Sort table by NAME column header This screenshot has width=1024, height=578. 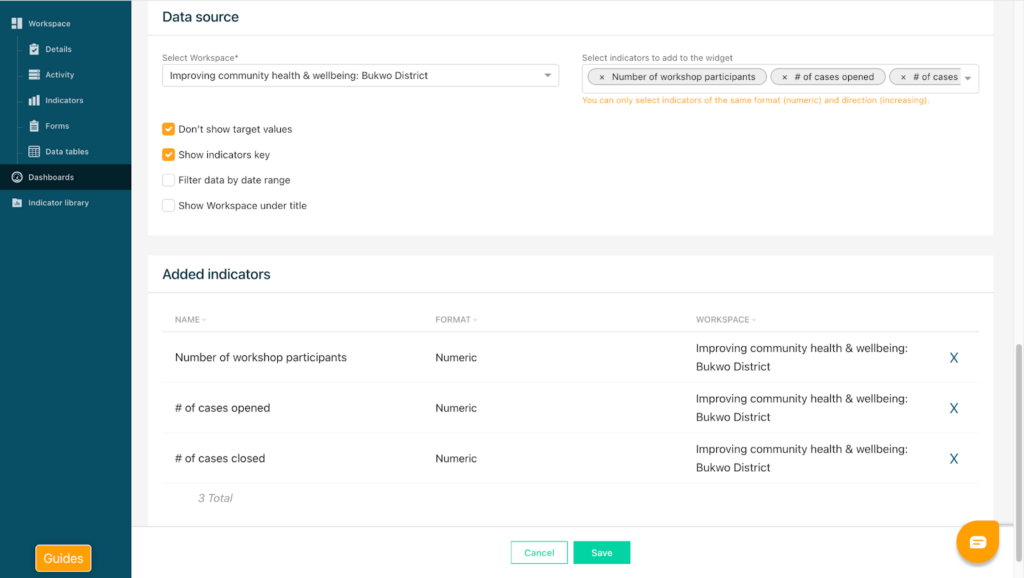pyautogui.click(x=190, y=320)
